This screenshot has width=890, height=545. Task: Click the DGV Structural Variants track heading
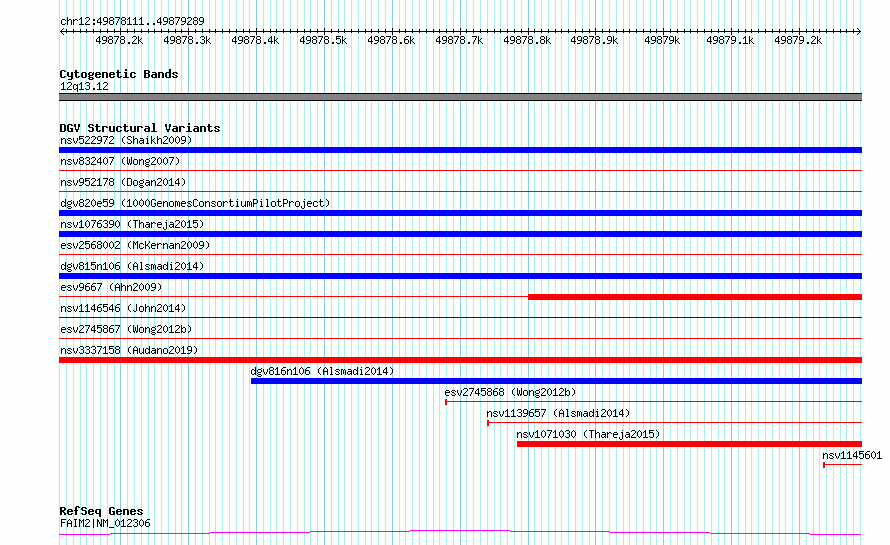[140, 128]
